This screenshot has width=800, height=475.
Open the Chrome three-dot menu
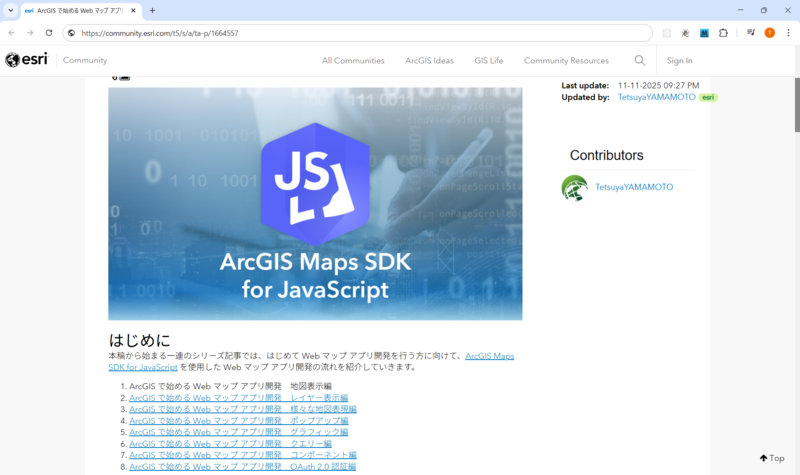tap(788, 33)
